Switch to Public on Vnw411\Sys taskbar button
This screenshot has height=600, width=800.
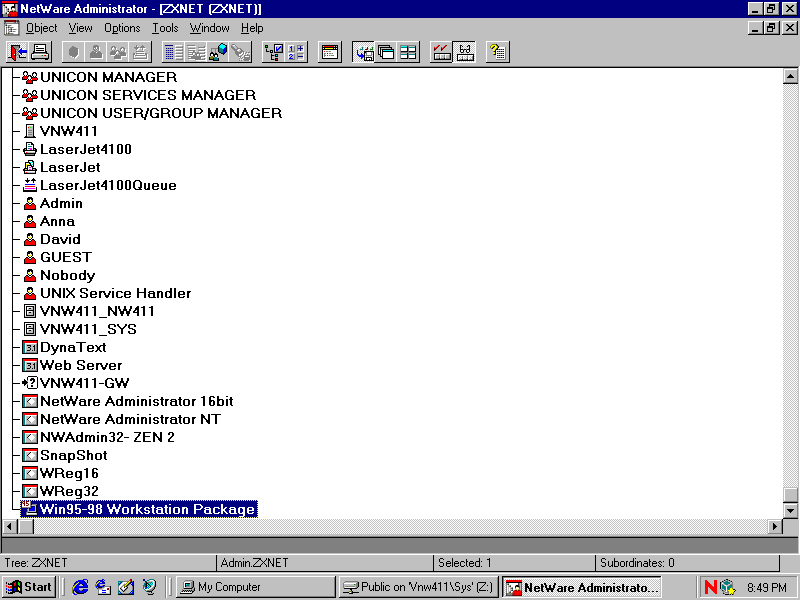[x=418, y=587]
